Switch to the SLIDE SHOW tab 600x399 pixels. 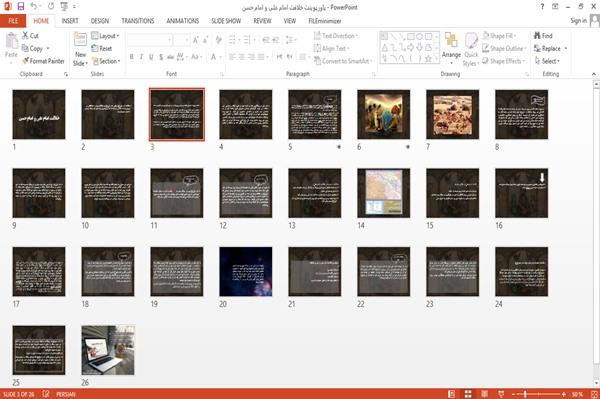pos(226,21)
